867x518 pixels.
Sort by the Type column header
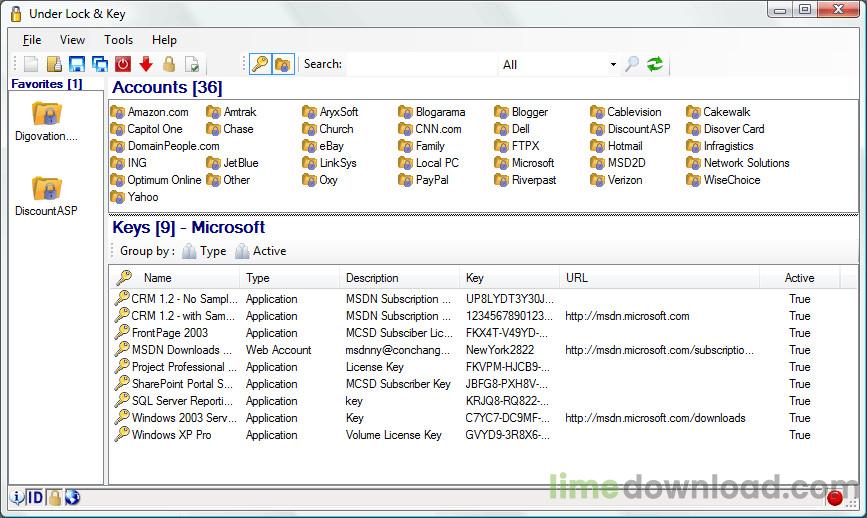coord(289,278)
